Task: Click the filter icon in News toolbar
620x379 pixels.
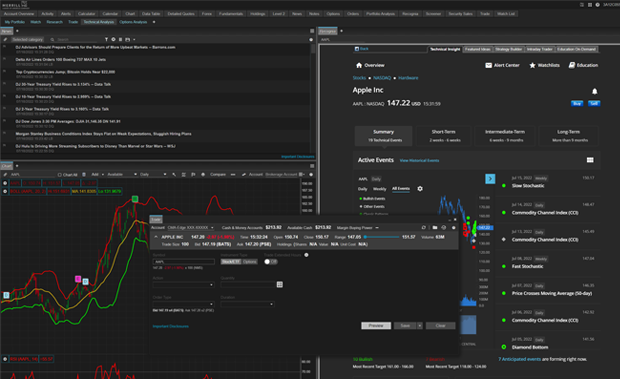Action: (106, 40)
